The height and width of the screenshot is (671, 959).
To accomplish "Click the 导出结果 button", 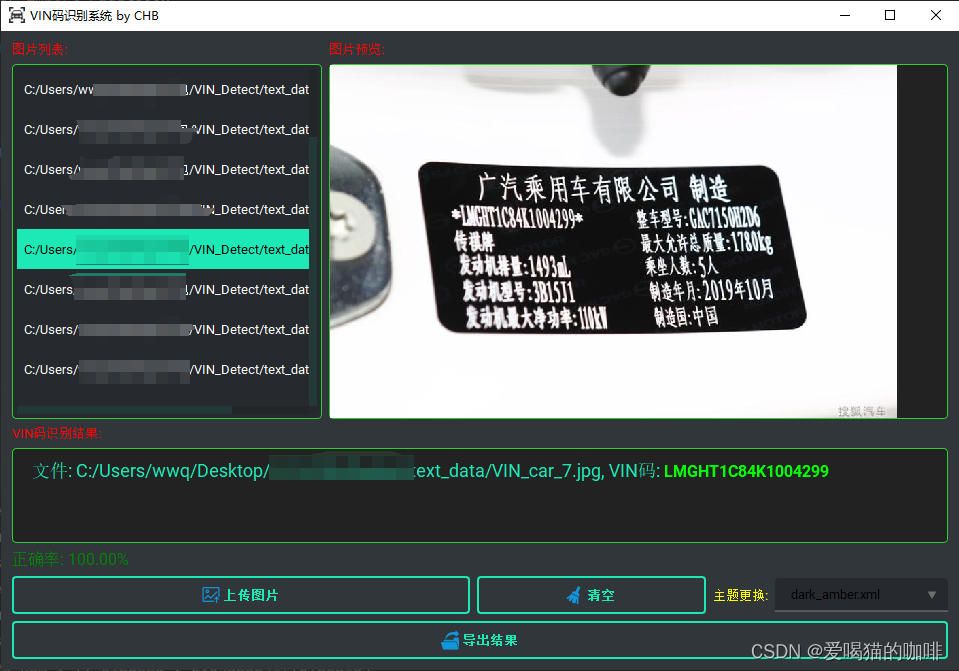I will pyautogui.click(x=478, y=640).
